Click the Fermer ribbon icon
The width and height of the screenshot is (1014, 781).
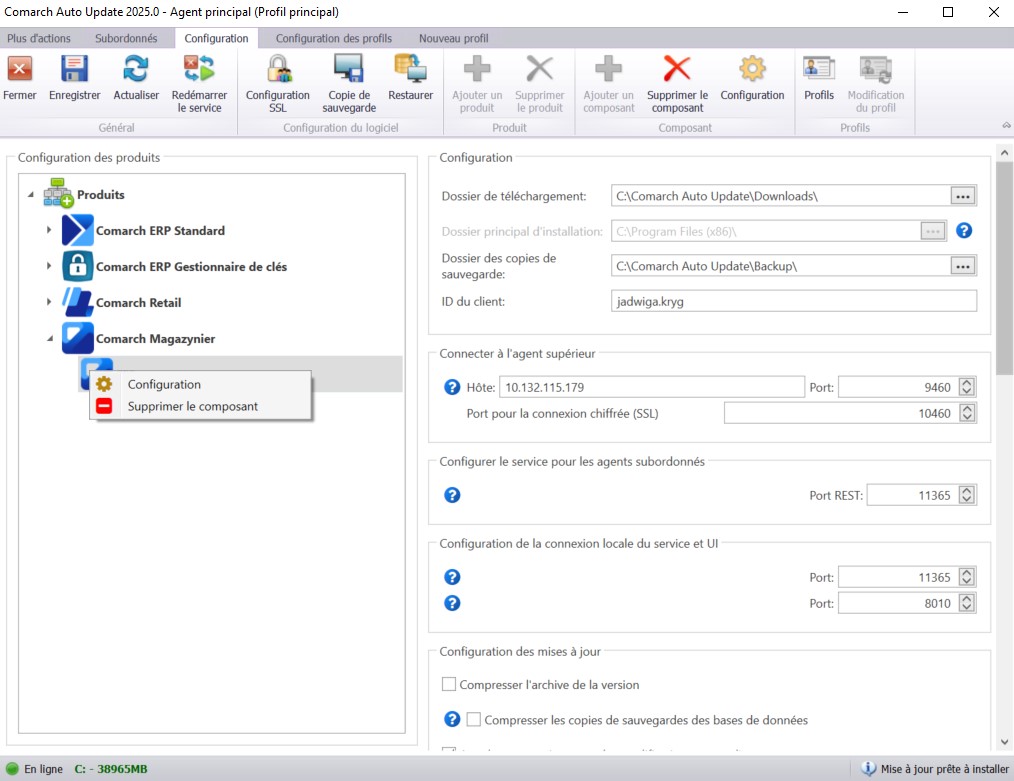point(19,69)
